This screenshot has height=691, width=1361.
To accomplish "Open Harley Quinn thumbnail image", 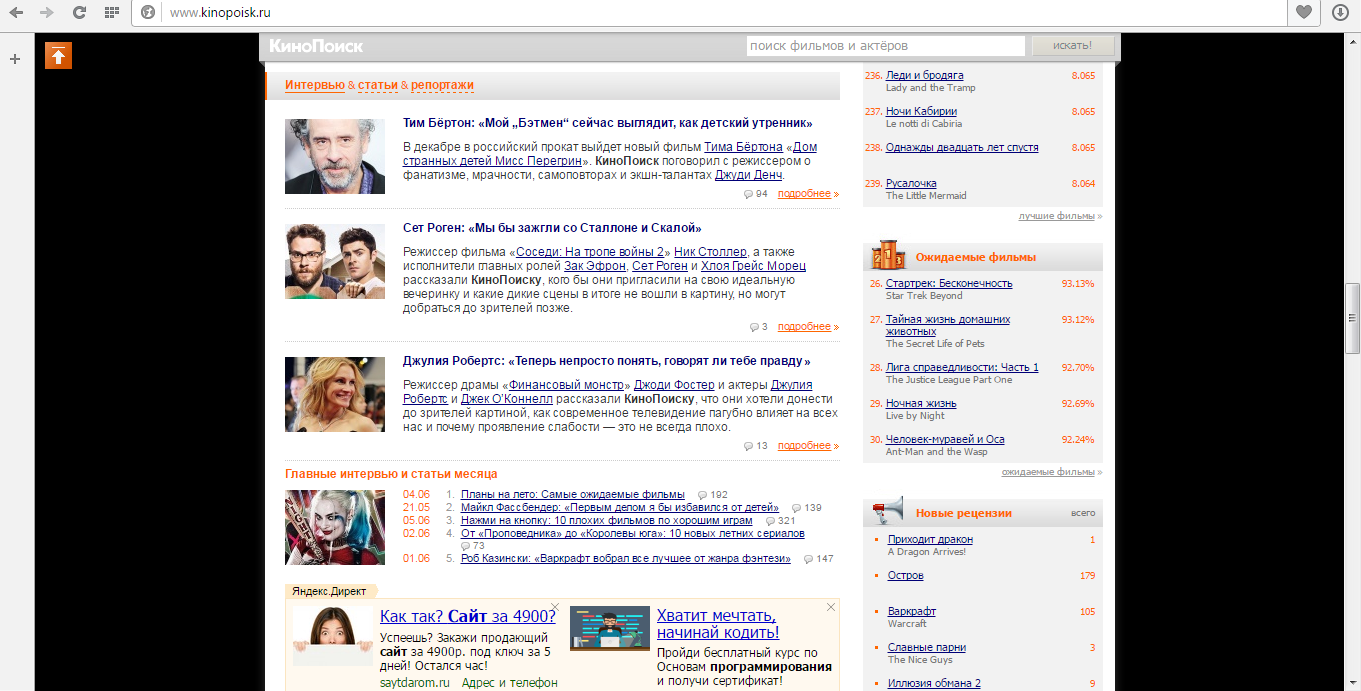I will 335,527.
